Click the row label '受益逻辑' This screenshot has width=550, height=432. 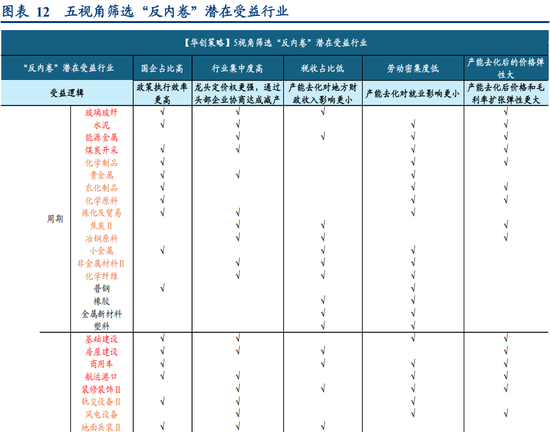(67, 93)
